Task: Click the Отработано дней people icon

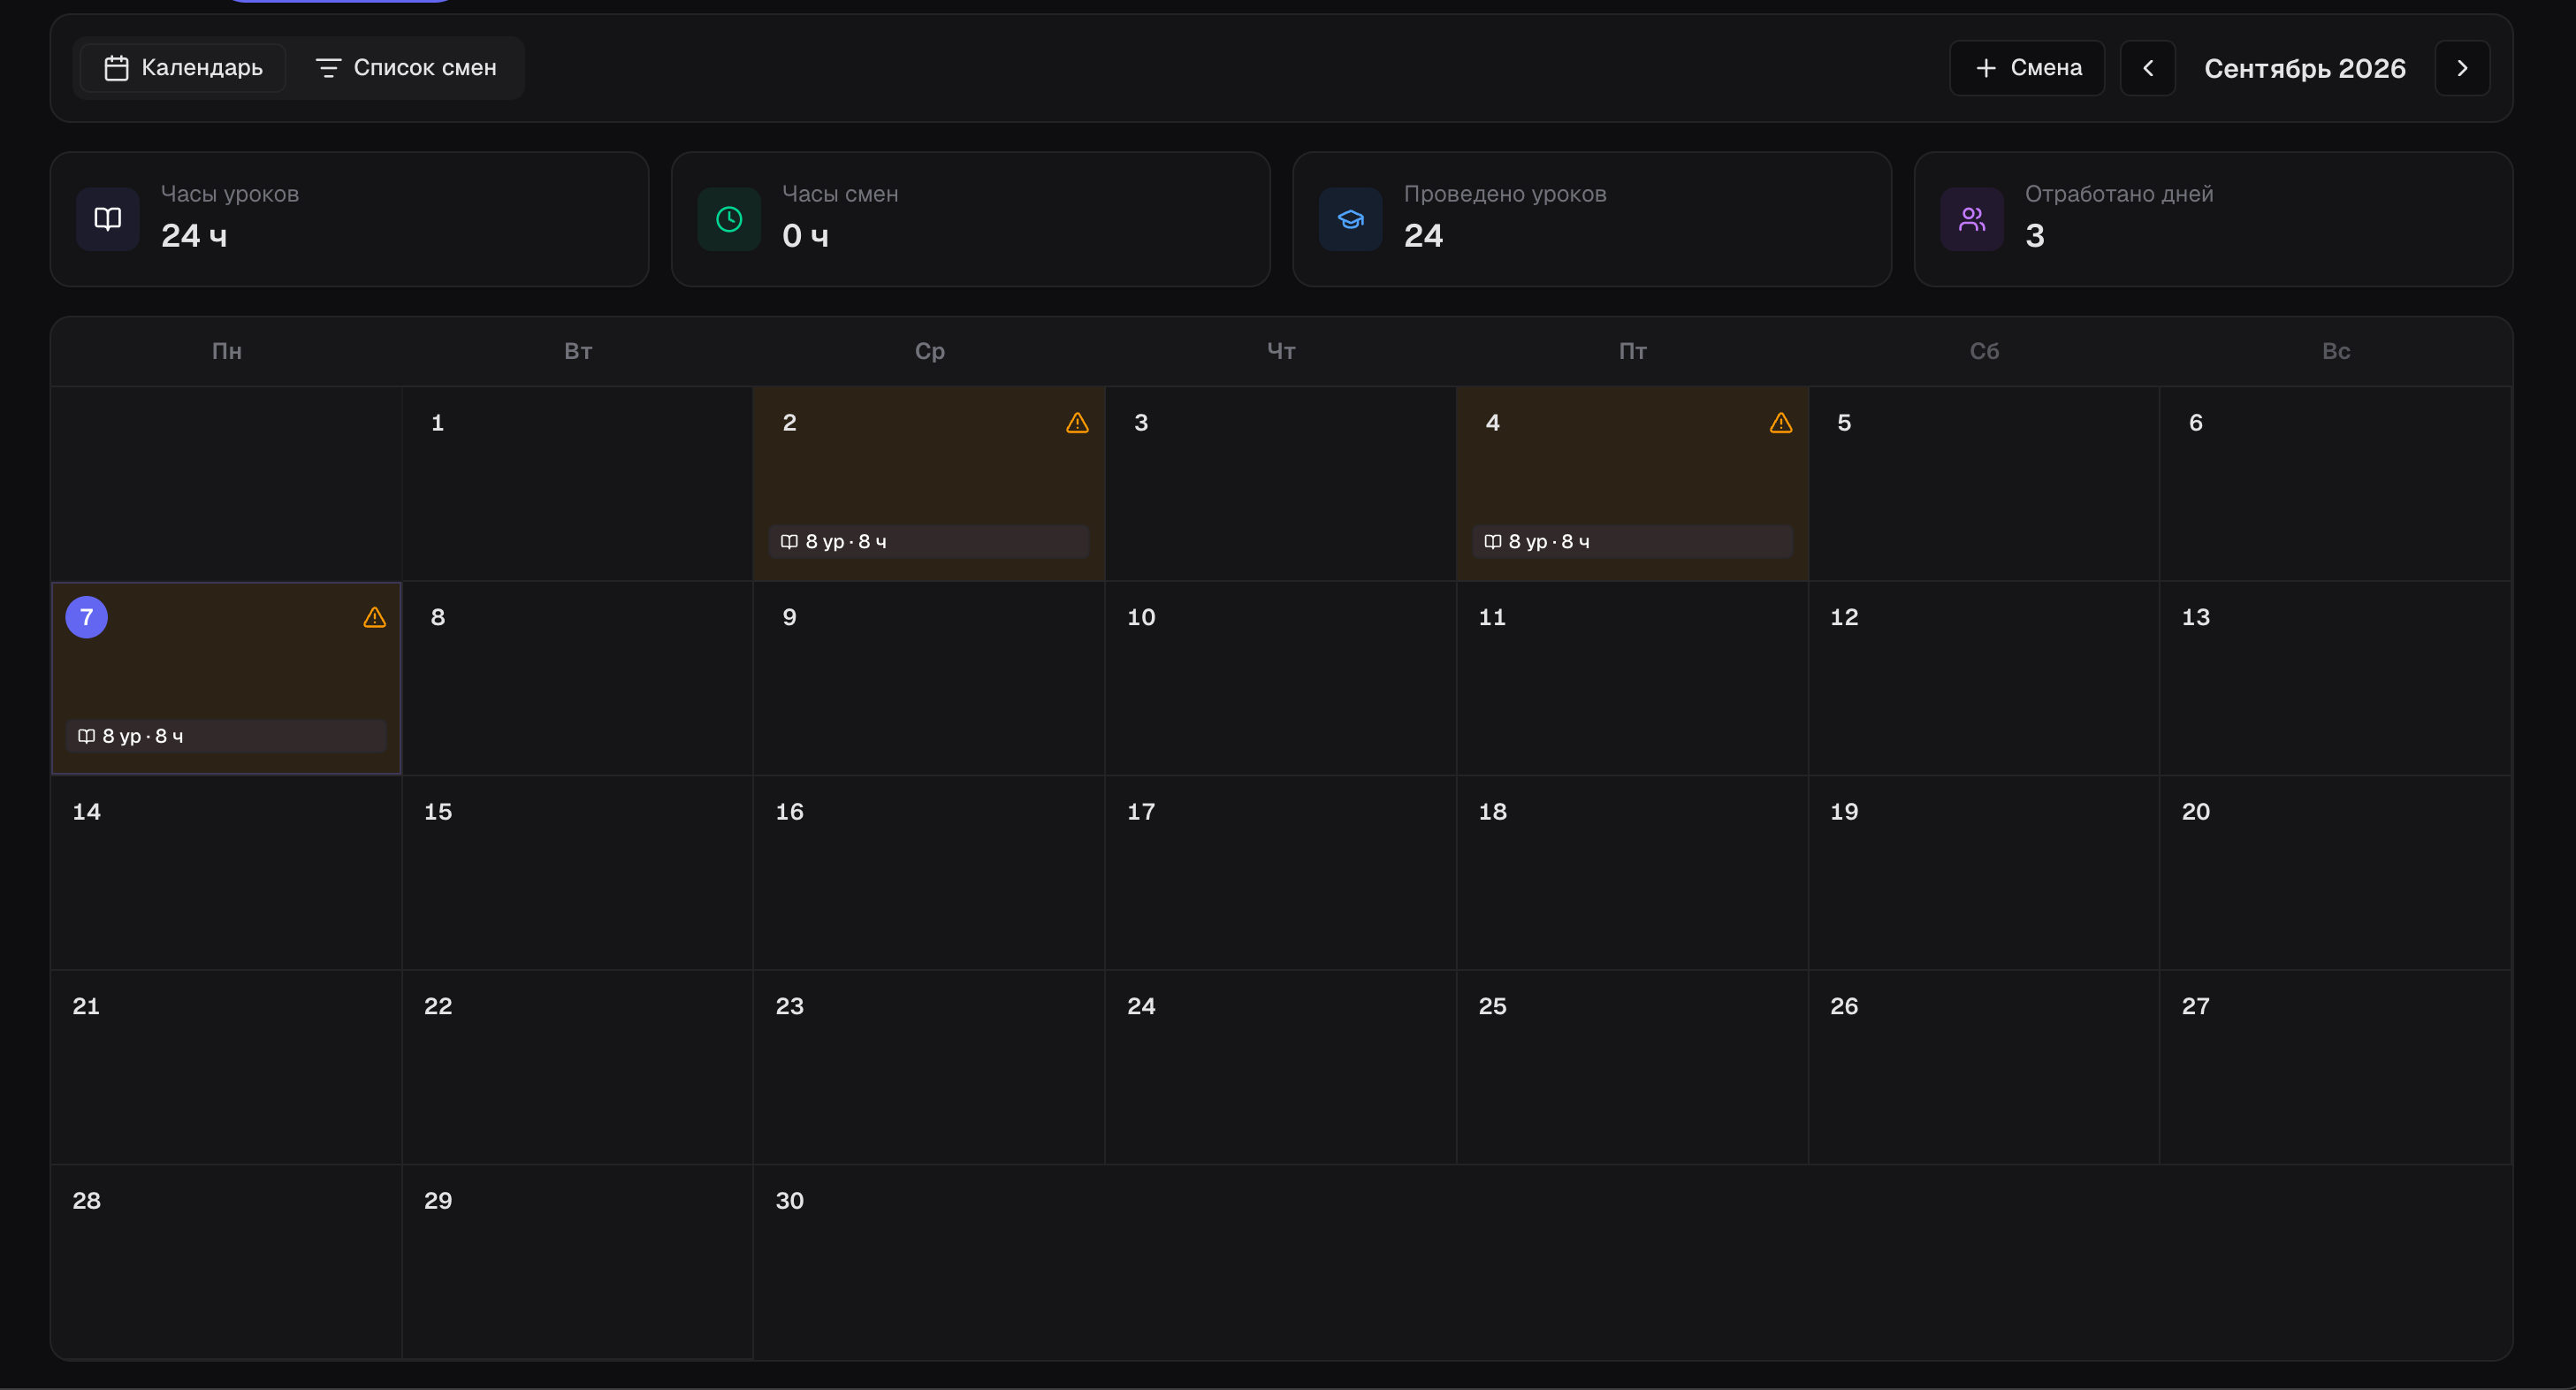Action: (x=1972, y=219)
